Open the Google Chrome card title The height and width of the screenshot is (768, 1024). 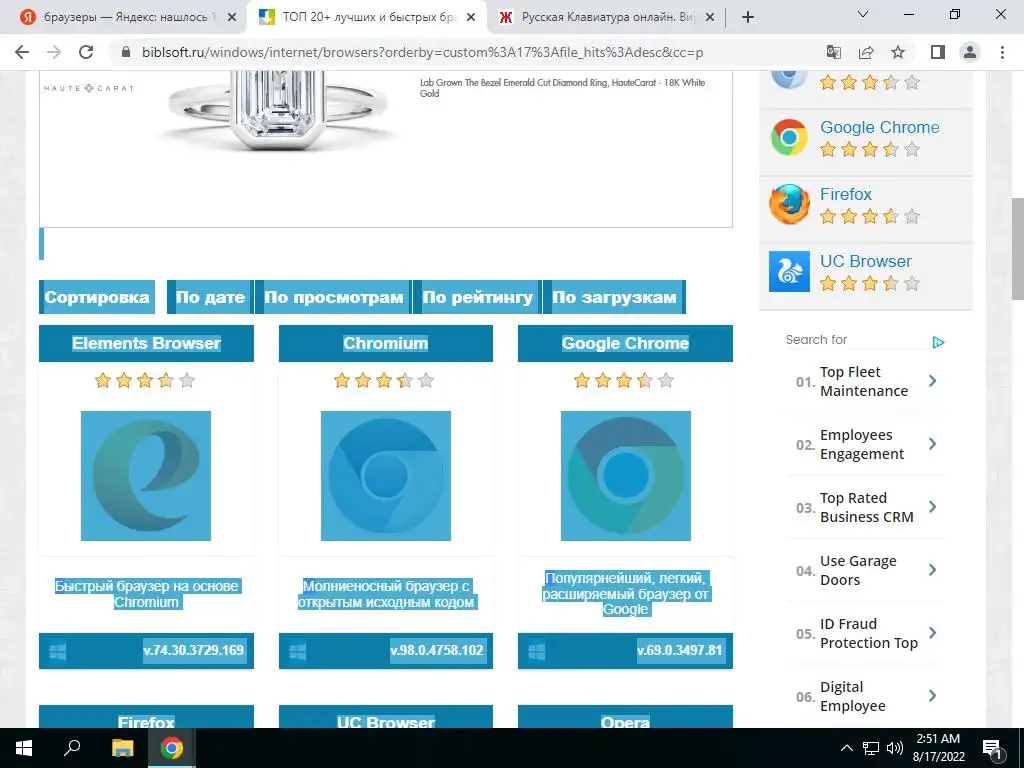pyautogui.click(x=625, y=344)
